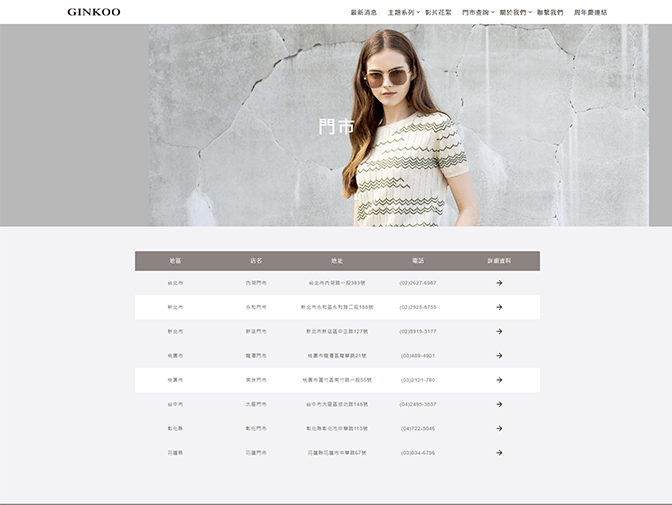Open details arrow for 大里門市
Viewport: 672px width, 505px height.
click(499, 404)
